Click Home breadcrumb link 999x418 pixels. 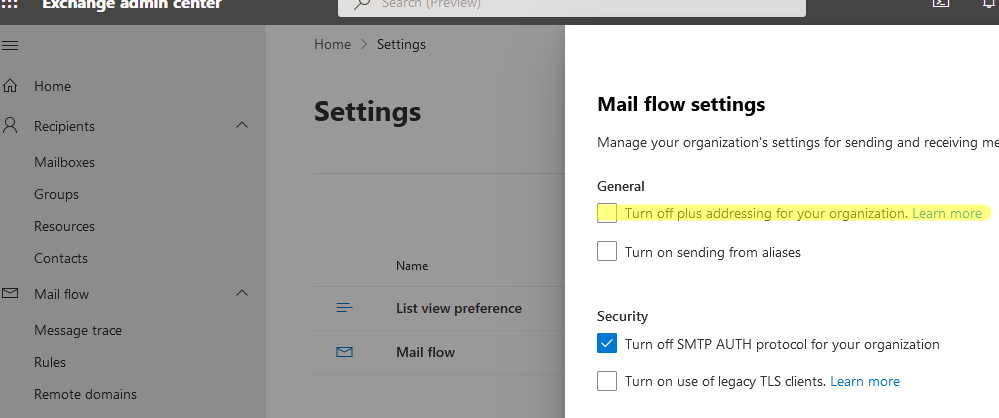(x=333, y=45)
